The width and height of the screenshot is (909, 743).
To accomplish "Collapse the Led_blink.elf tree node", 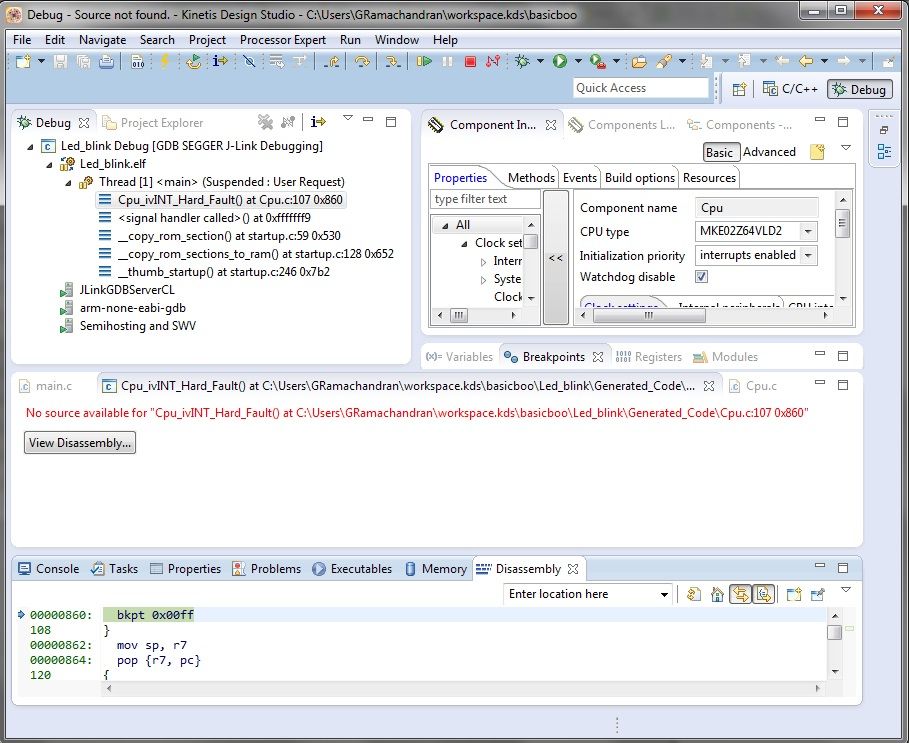I will coord(49,165).
